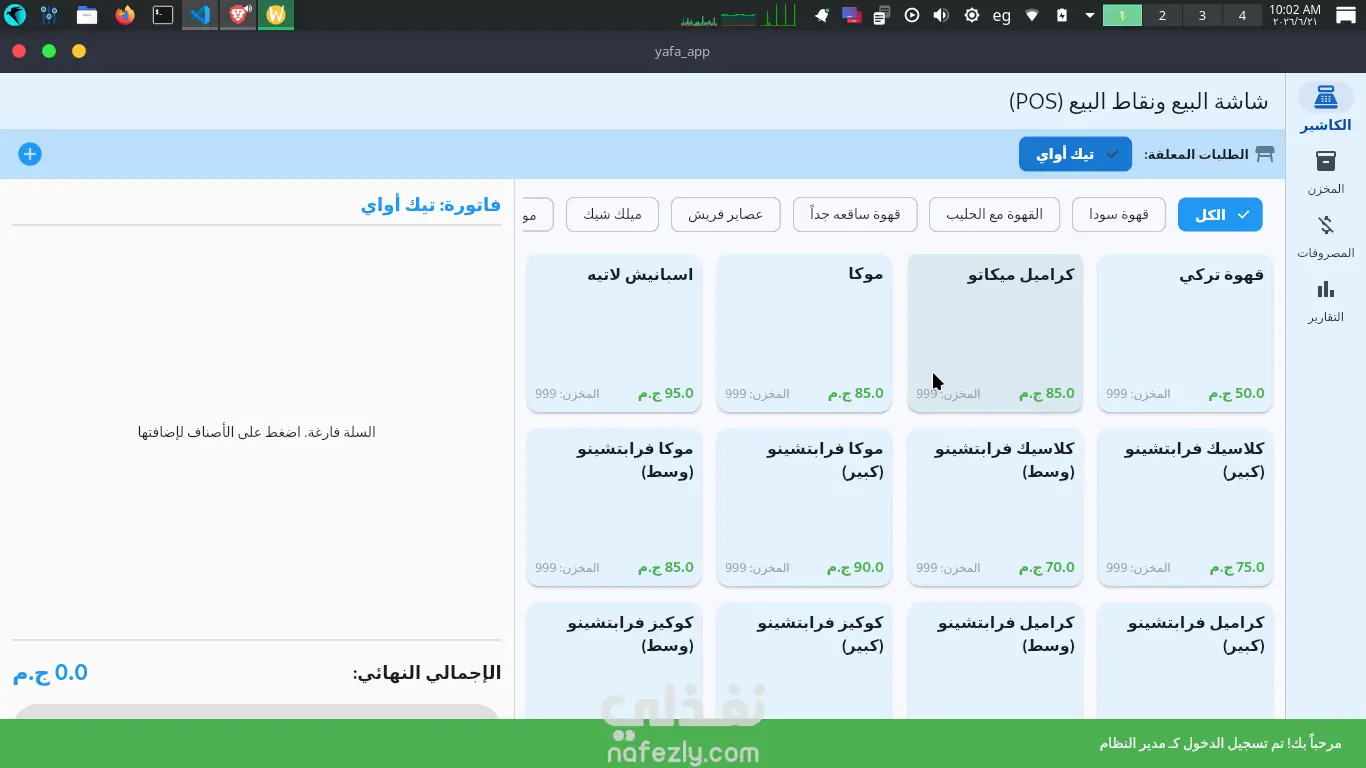Screen dimensions: 1366x768
Task: Open the Brave browser from the panel
Action: [x=239, y=15]
